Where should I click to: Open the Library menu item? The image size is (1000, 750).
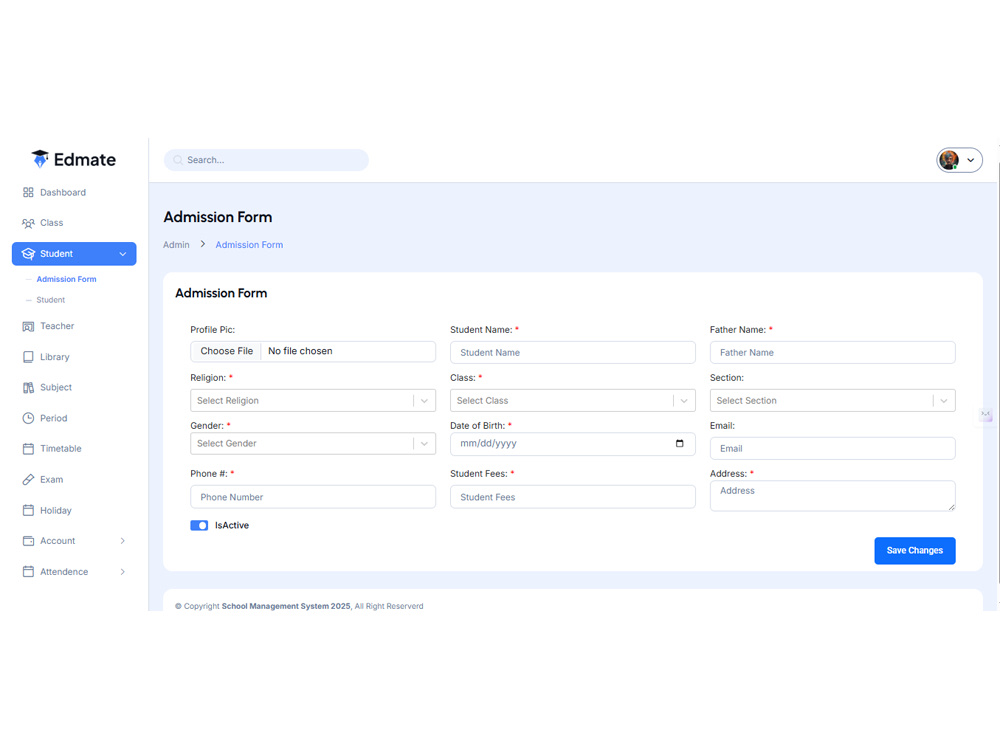point(54,357)
